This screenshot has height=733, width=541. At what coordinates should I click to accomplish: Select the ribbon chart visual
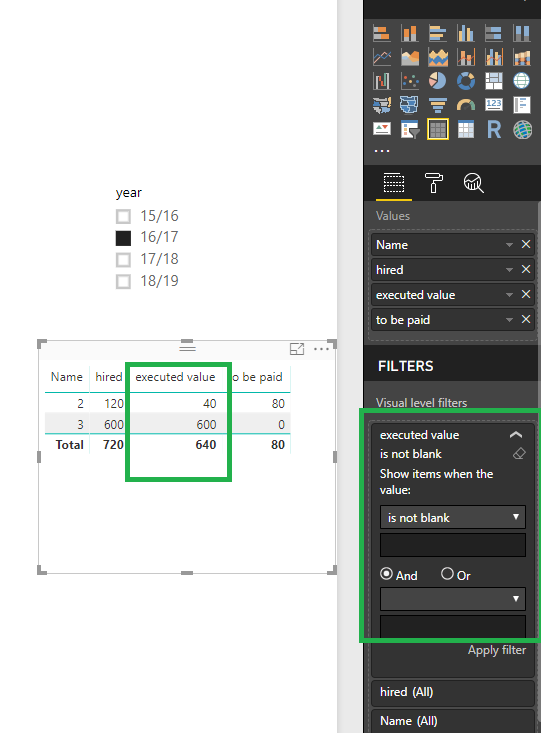[522, 57]
